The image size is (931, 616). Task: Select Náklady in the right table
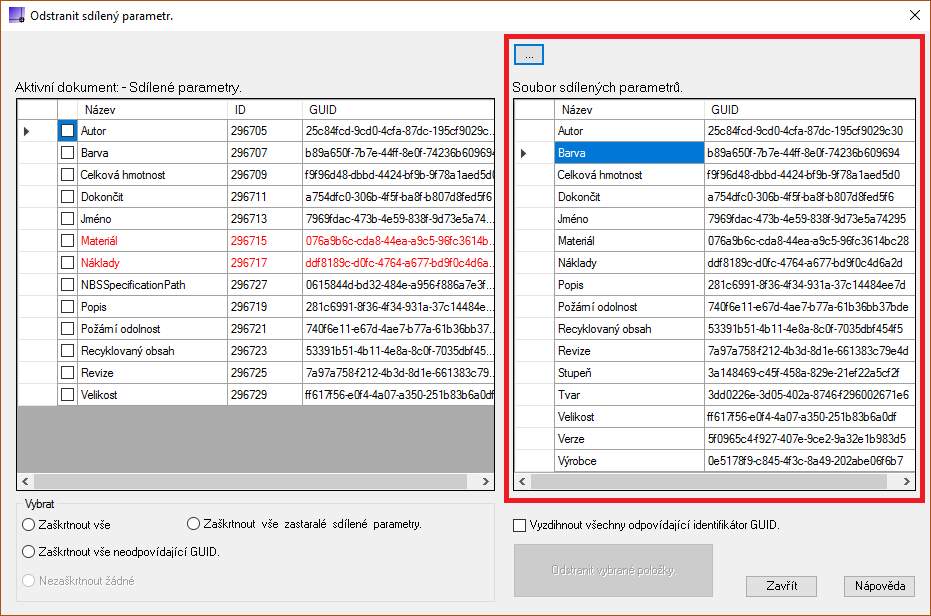714,263
